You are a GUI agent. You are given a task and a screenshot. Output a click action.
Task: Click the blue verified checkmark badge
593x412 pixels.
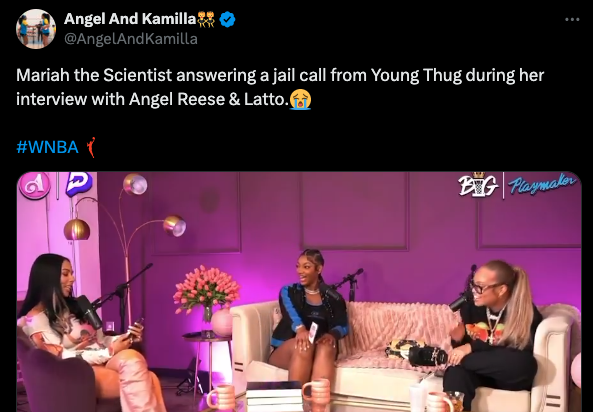(x=227, y=19)
